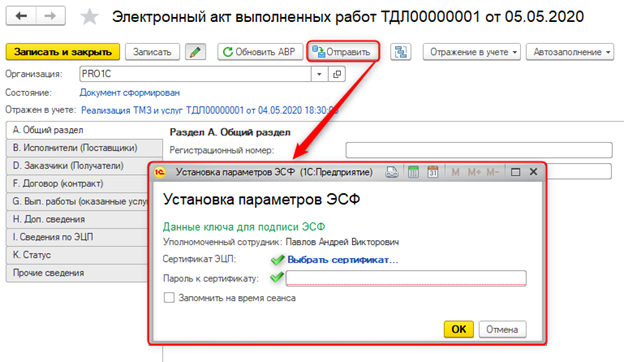Go back with the left arrow button

[21, 16]
